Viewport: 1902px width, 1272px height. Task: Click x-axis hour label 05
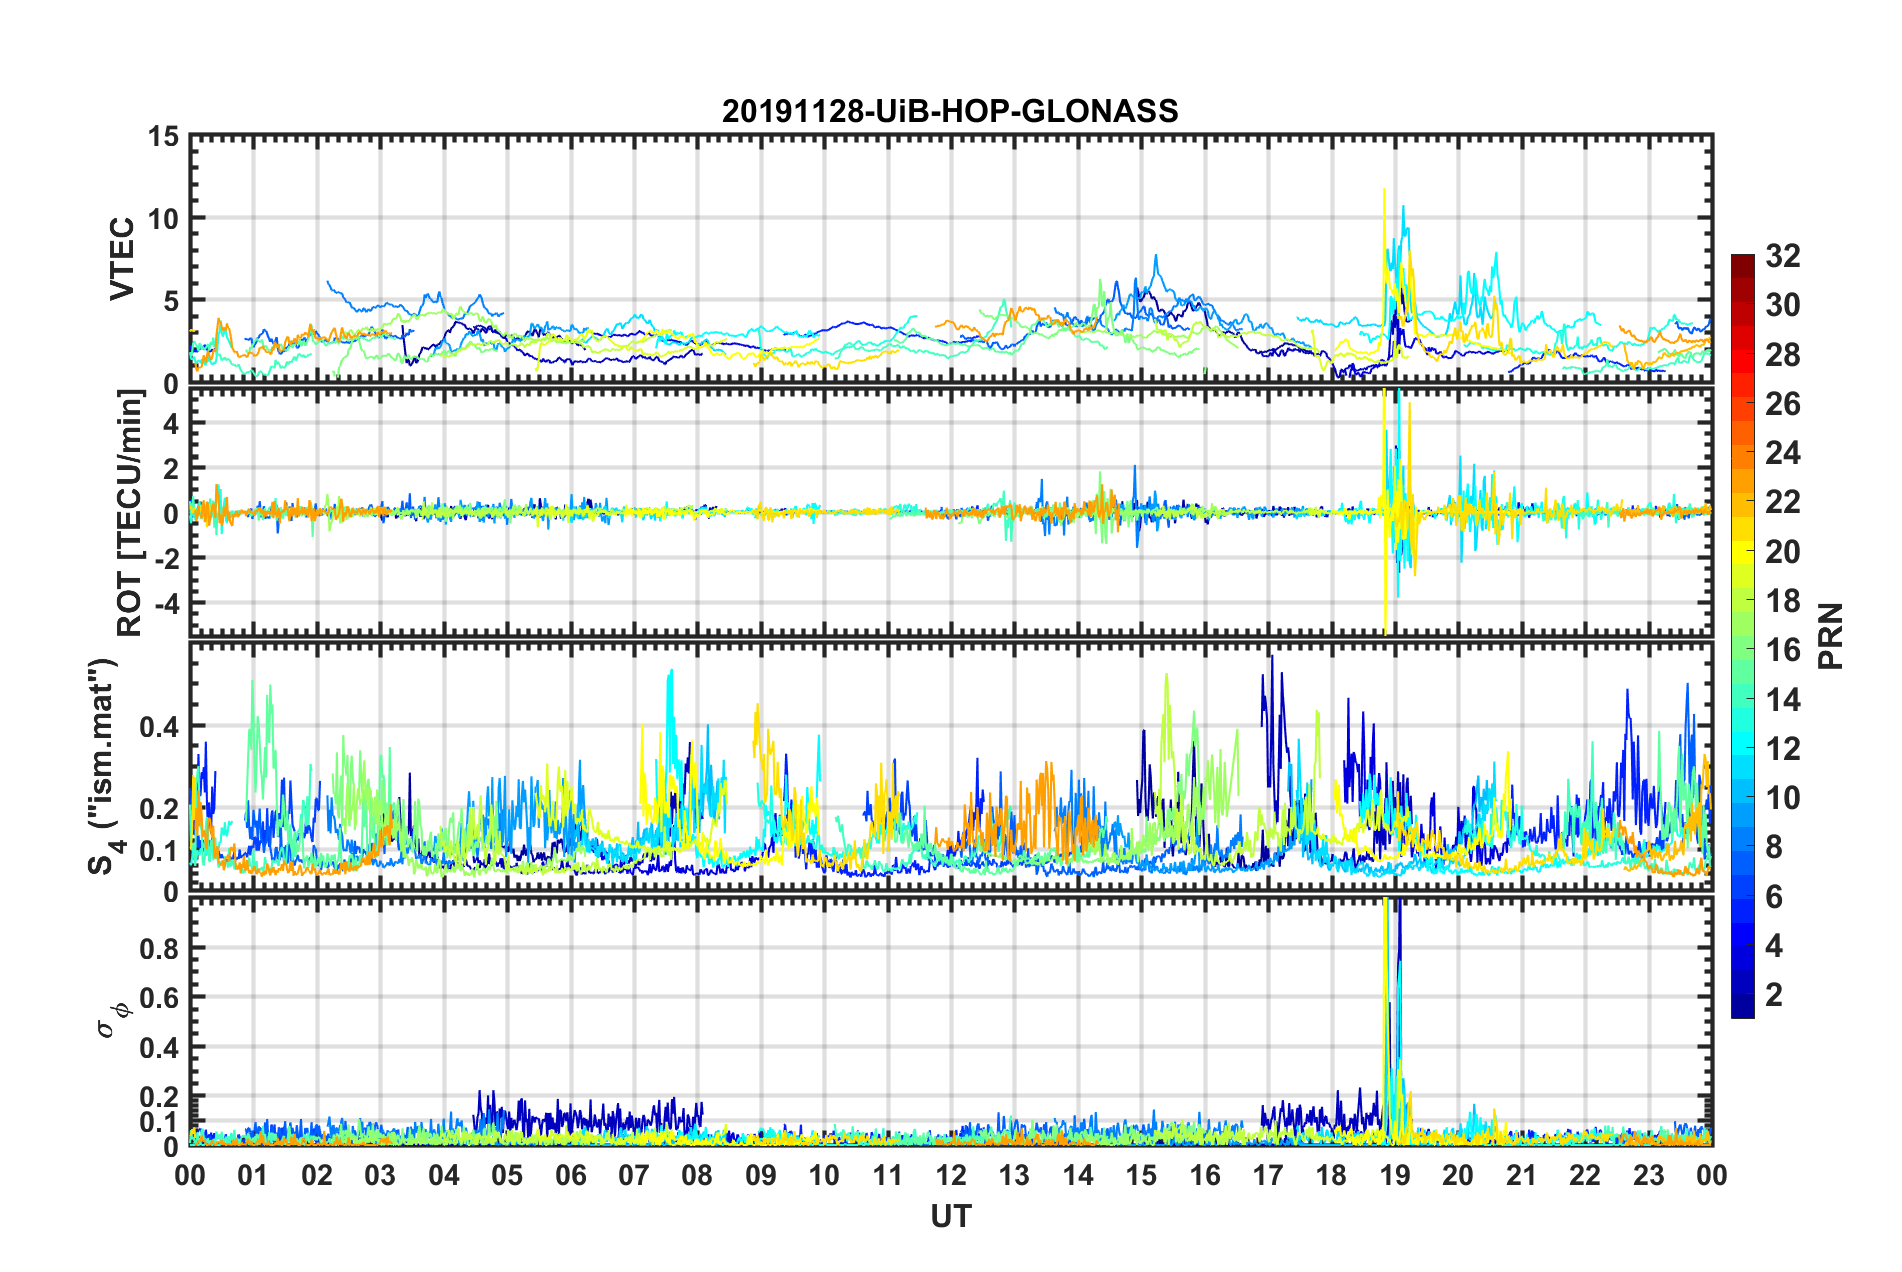(x=507, y=1175)
